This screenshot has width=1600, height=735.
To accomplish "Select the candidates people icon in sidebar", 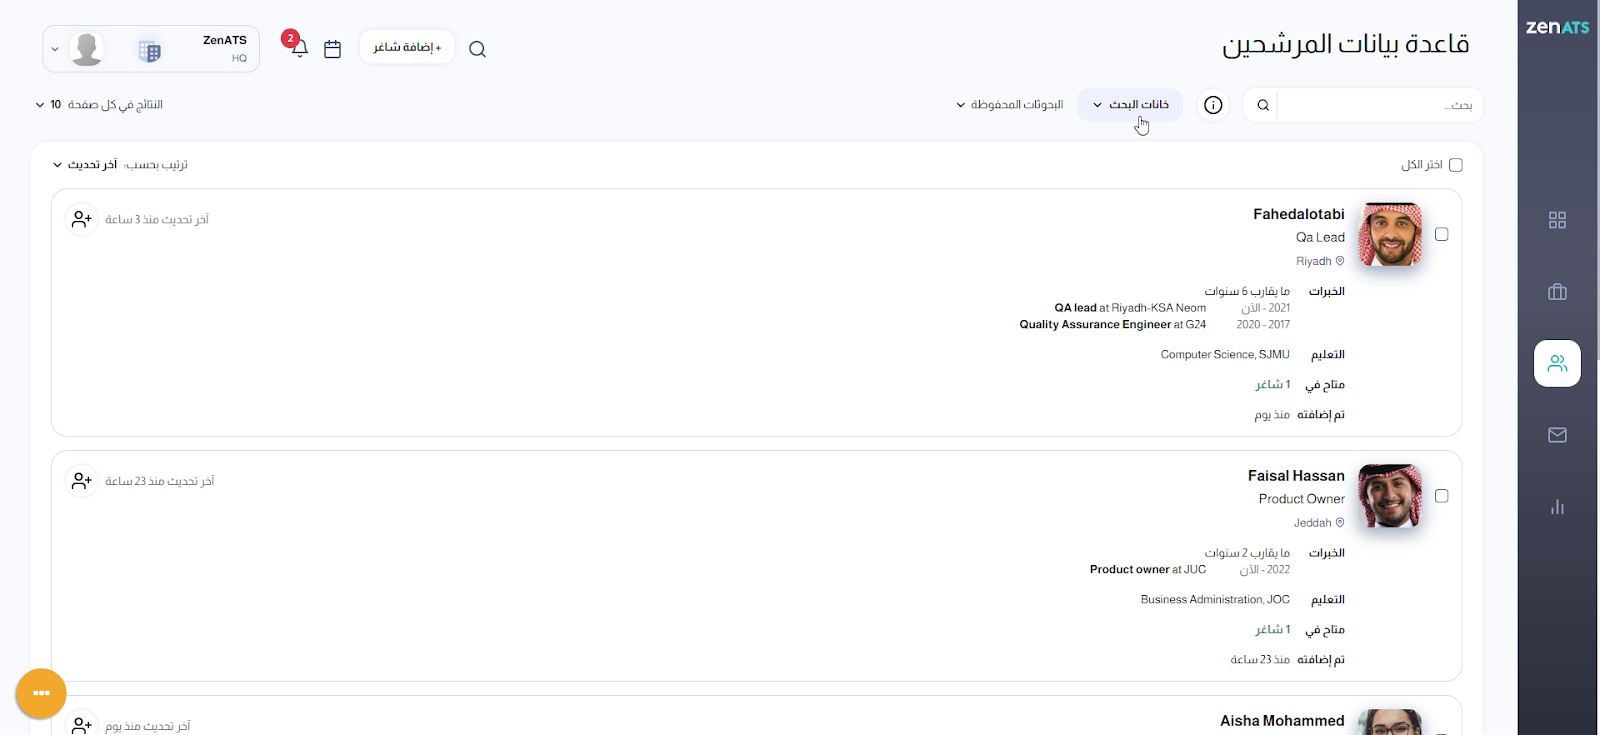I will pyautogui.click(x=1557, y=363).
